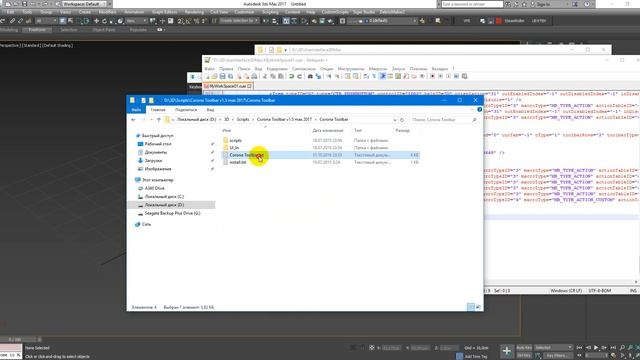Viewport: 640px width, 360px height.
Task: Expand the address bar history dropdown
Action: tap(395, 120)
